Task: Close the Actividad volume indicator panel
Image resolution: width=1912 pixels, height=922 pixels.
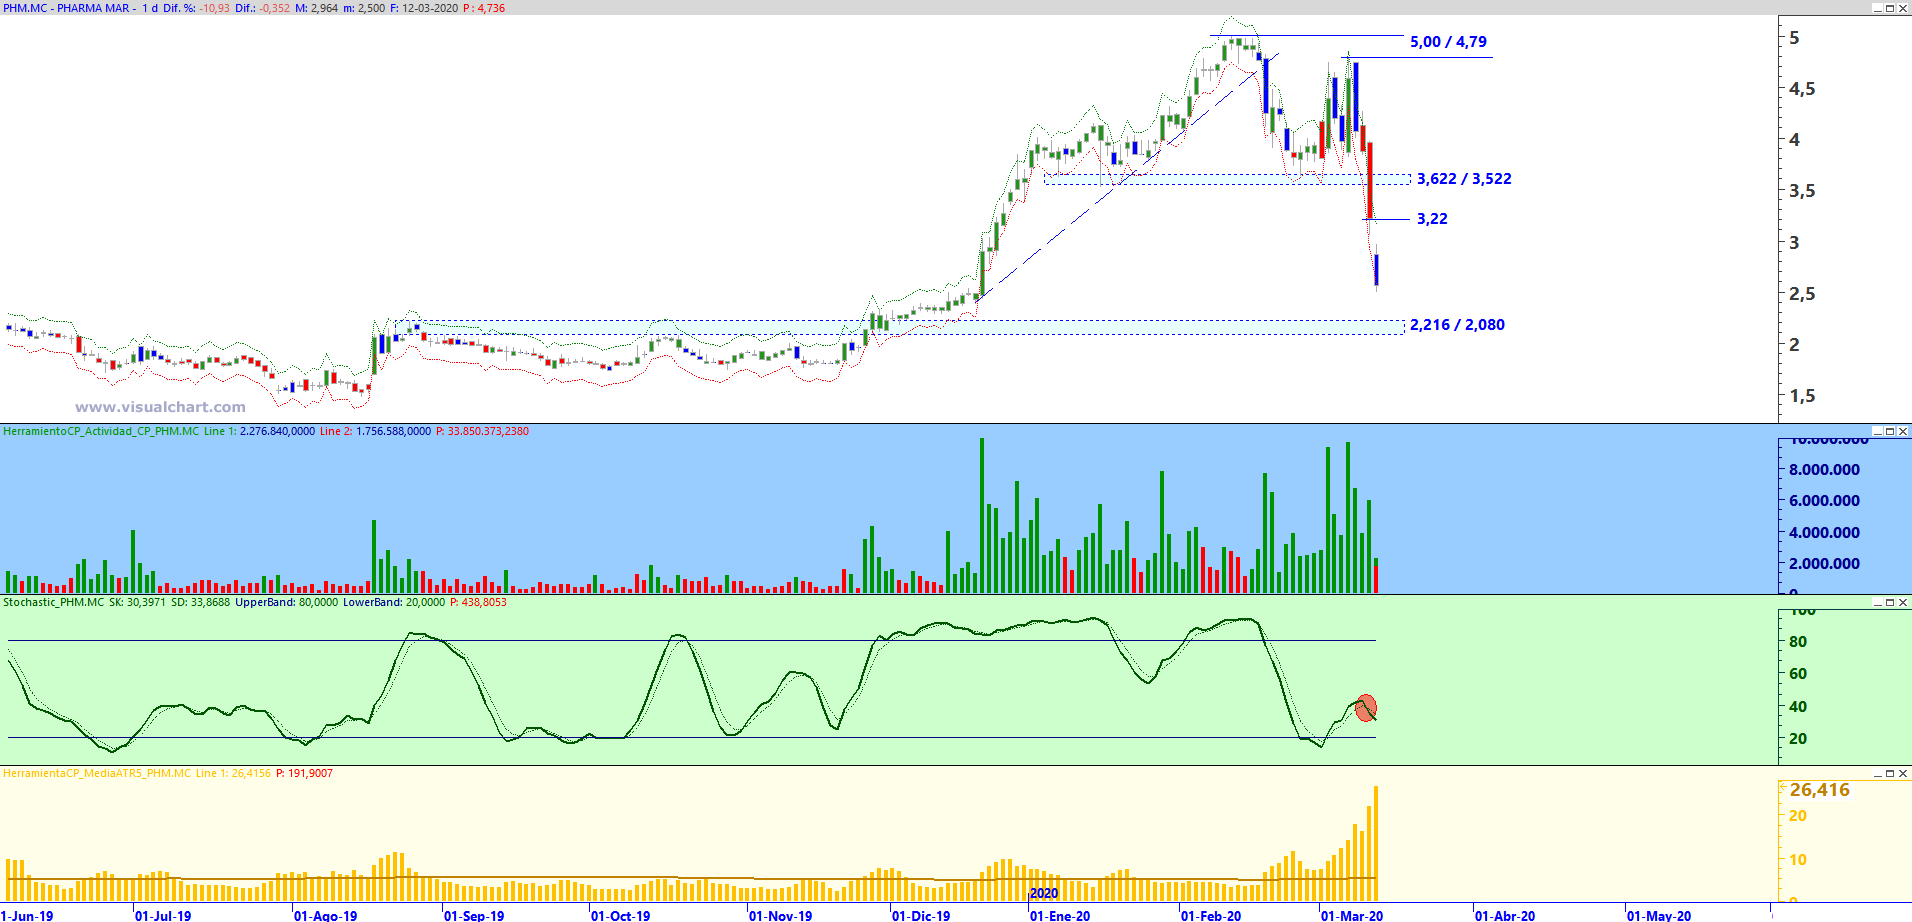Action: [x=1903, y=431]
